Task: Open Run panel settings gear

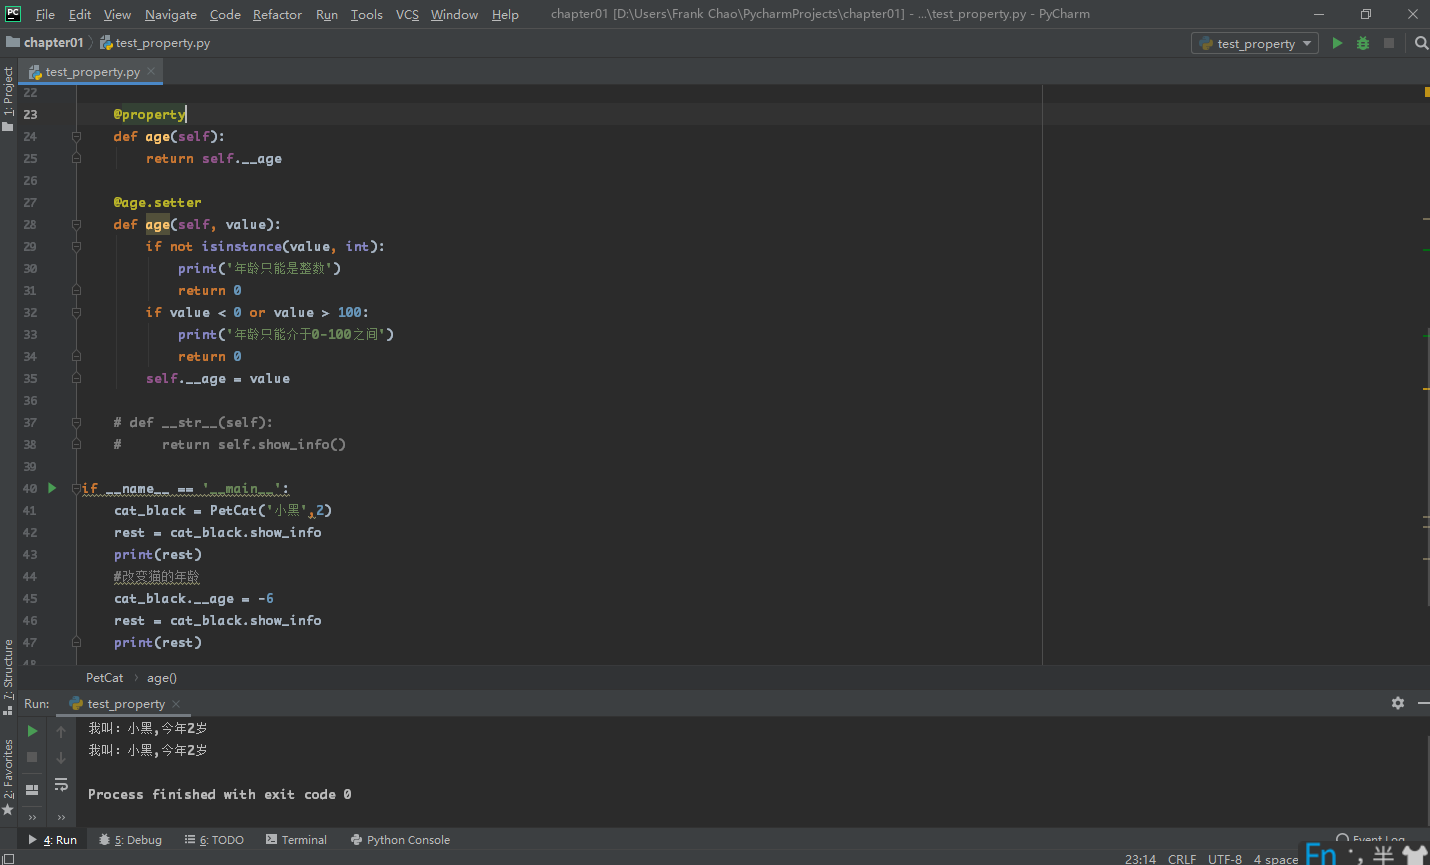Action: click(1398, 703)
